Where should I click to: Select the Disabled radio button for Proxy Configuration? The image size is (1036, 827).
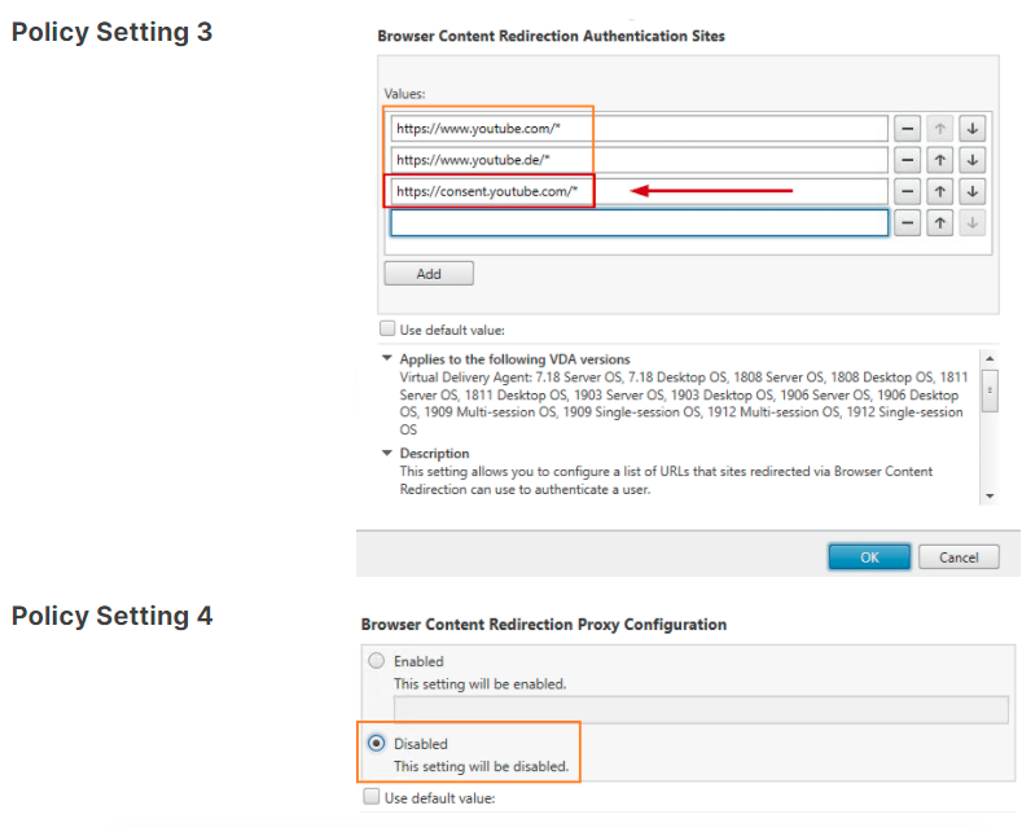coord(377,744)
